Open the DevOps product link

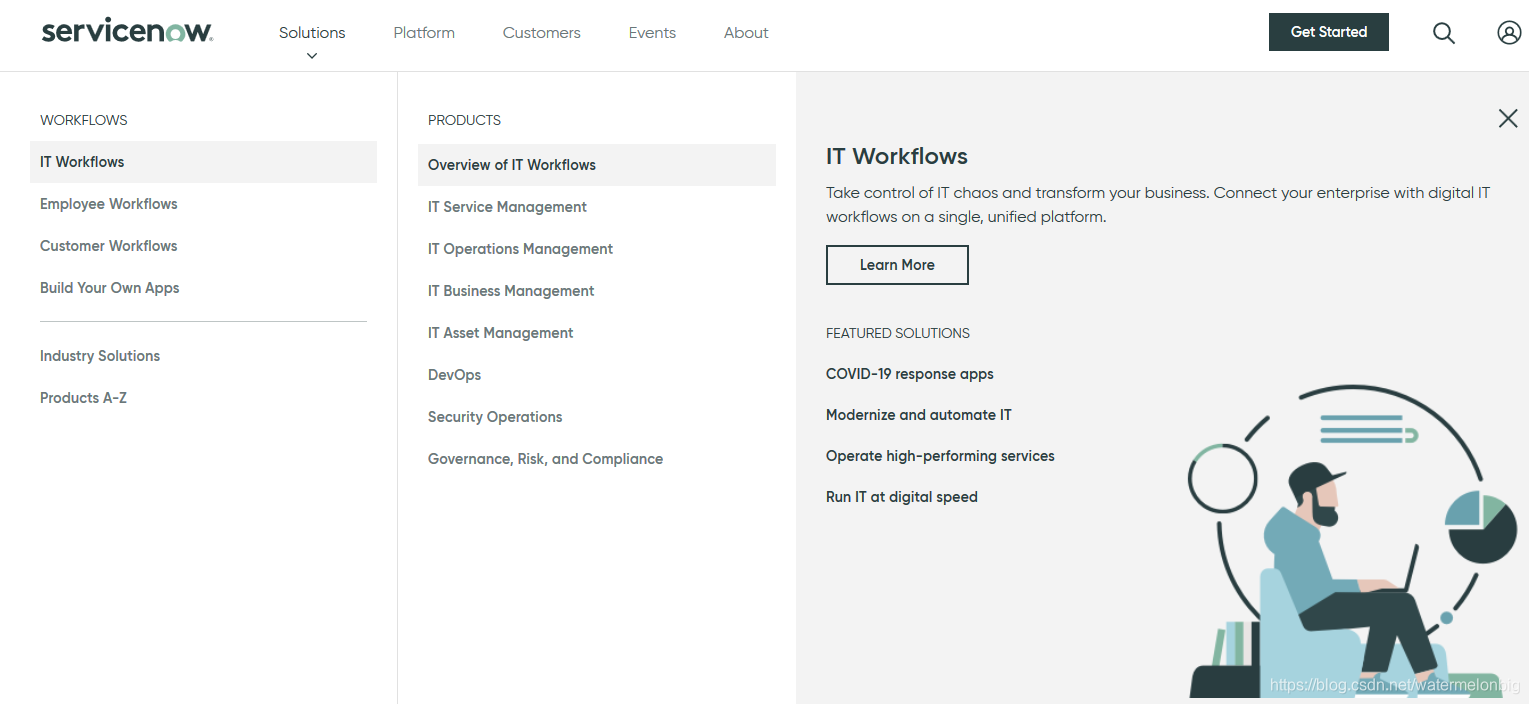[x=454, y=375]
